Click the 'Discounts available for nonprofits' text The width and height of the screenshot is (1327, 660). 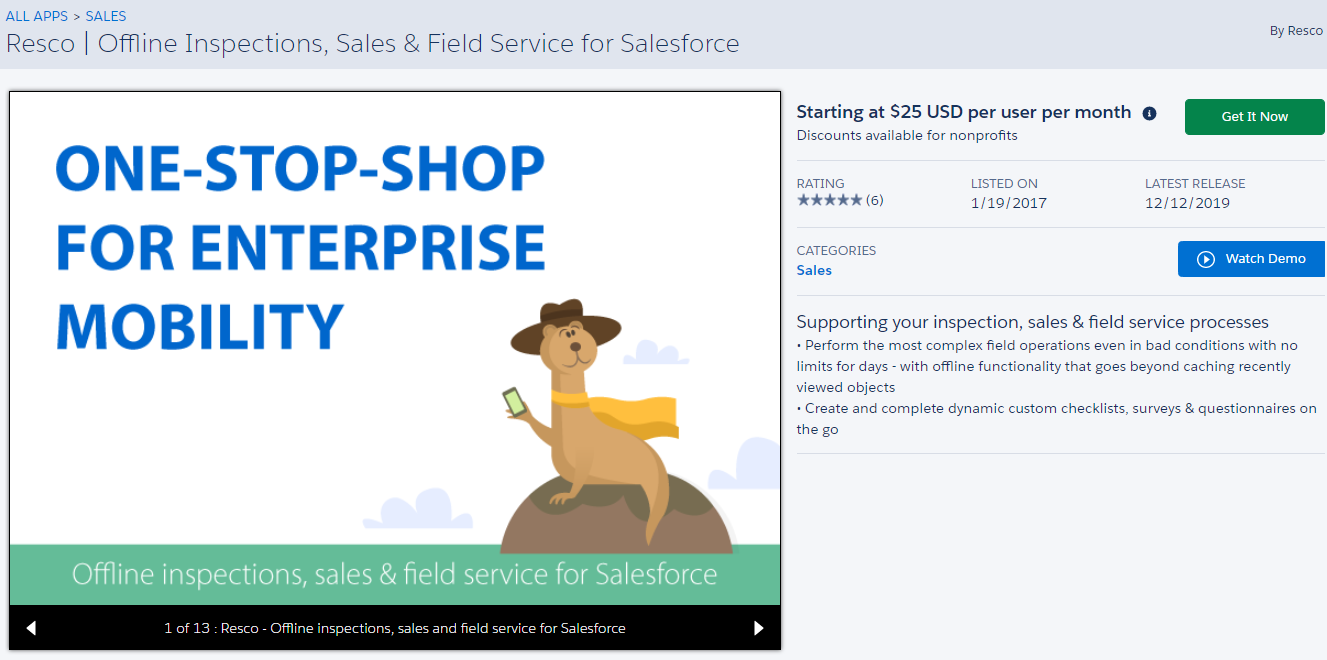(907, 135)
